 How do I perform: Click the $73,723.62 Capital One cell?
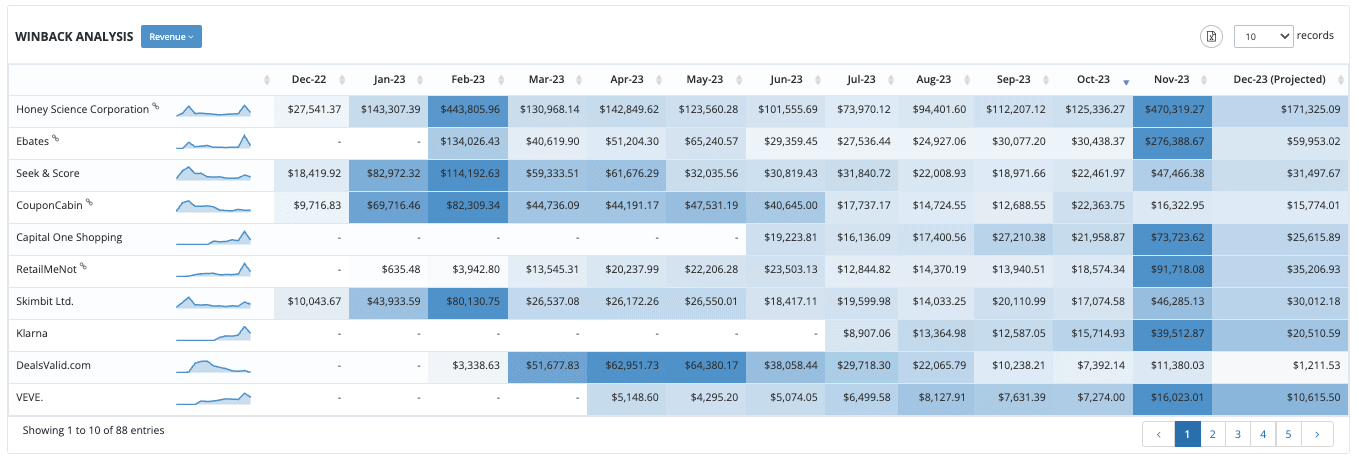click(1172, 237)
